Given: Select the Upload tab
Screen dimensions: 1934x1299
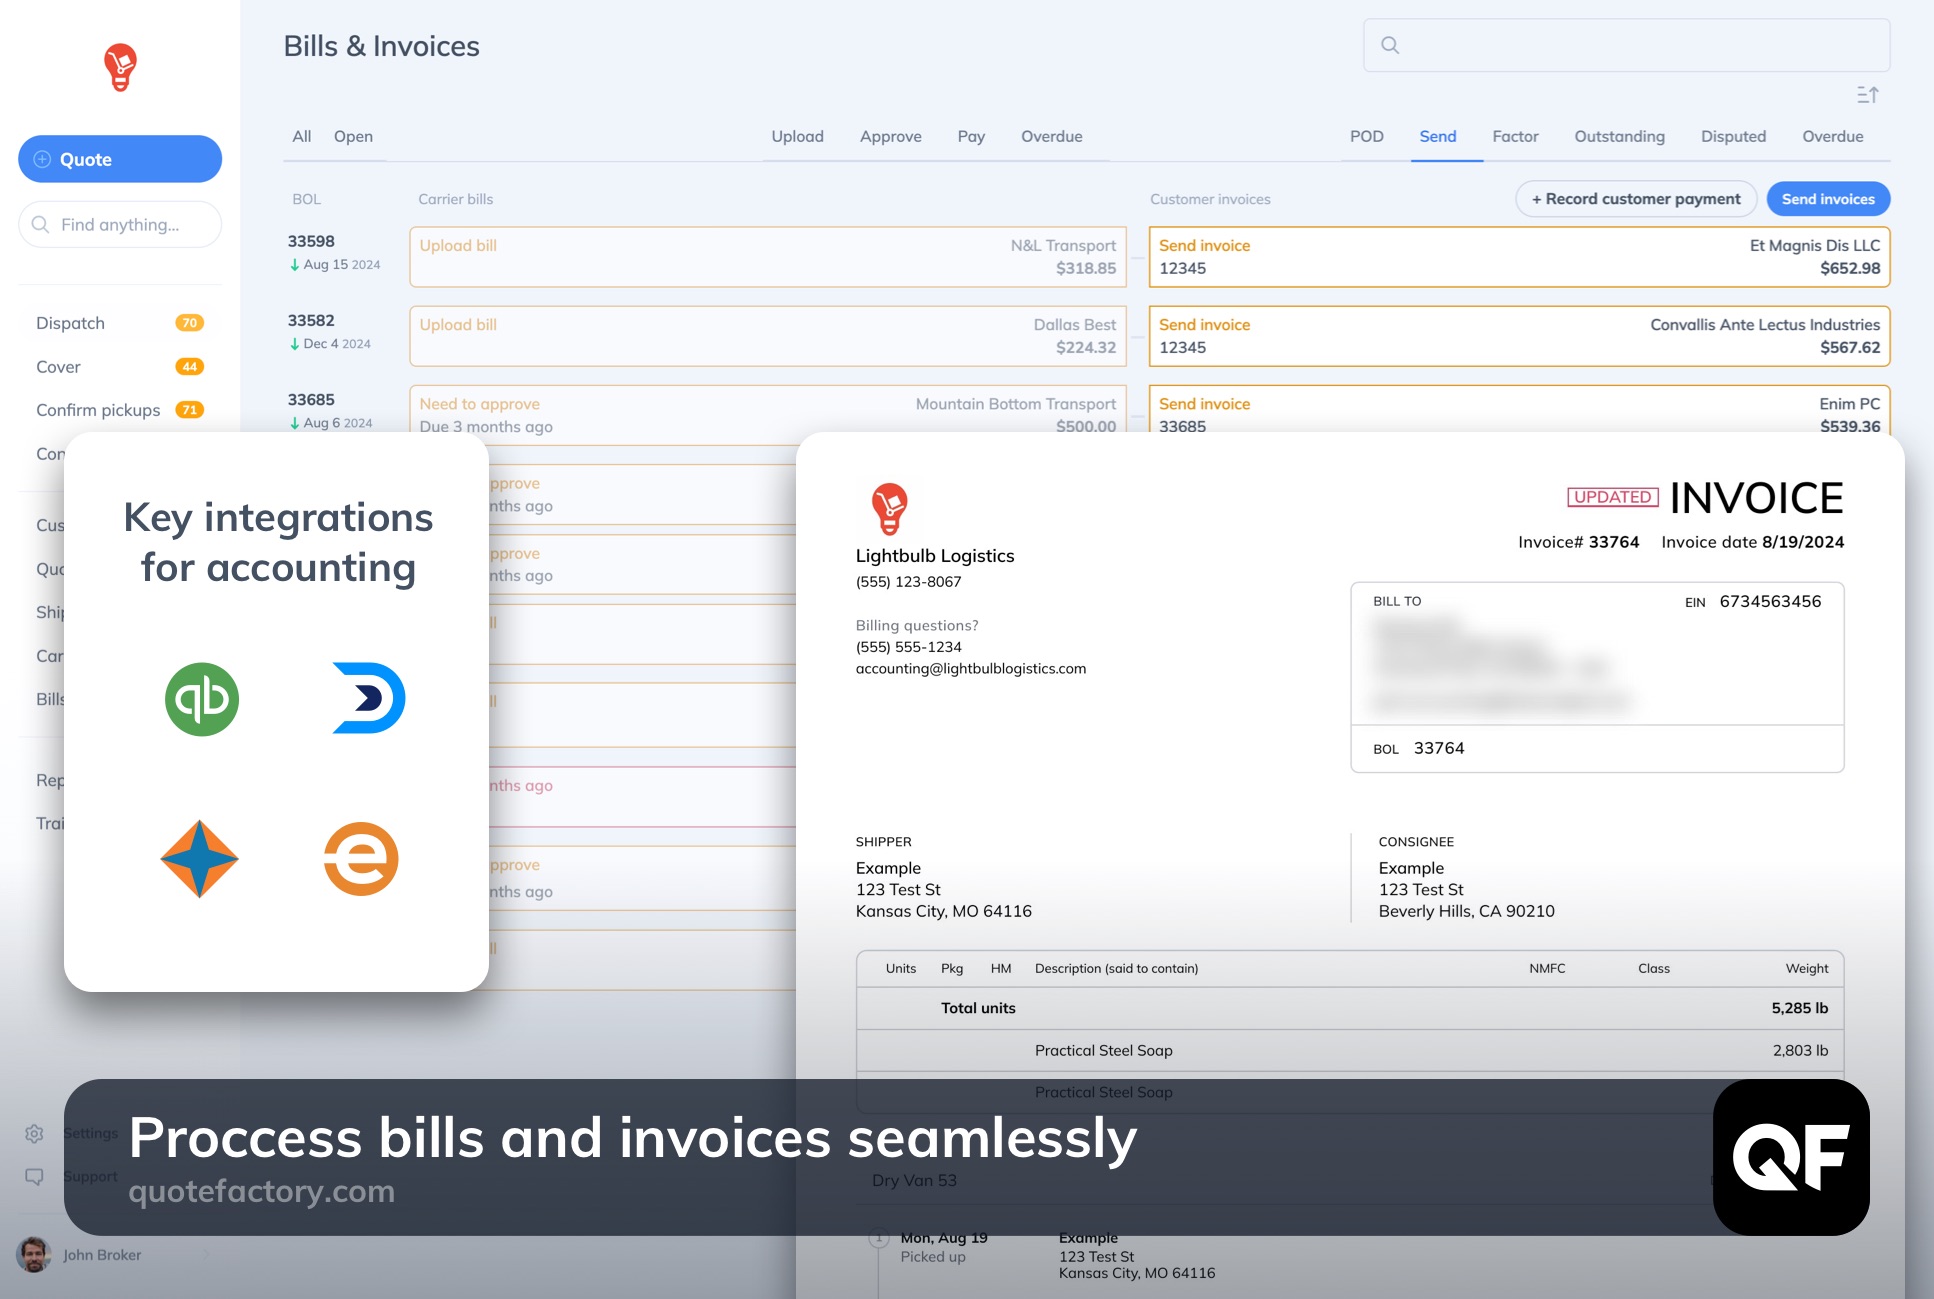Looking at the screenshot, I should pyautogui.click(x=797, y=136).
